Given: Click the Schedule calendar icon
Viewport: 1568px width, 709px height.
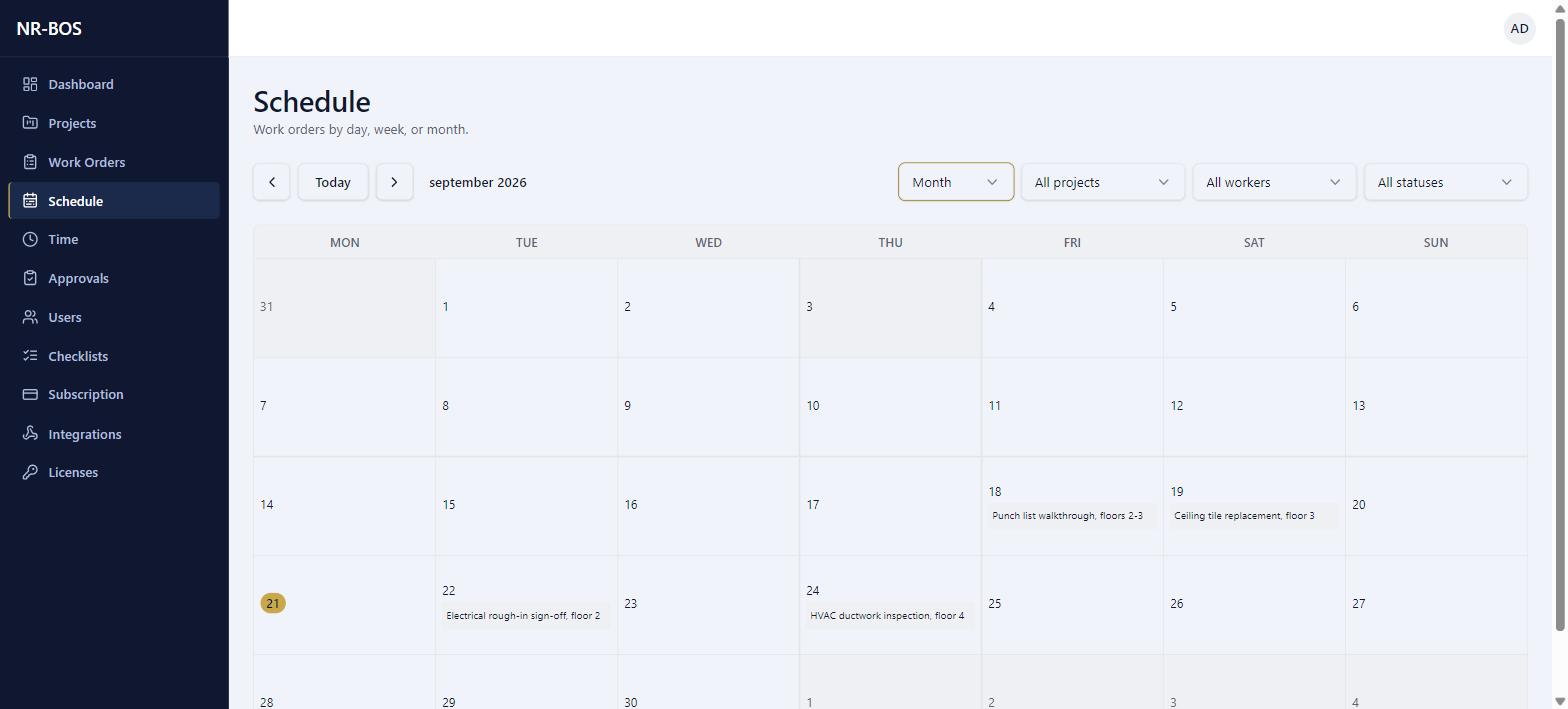Looking at the screenshot, I should tap(30, 201).
